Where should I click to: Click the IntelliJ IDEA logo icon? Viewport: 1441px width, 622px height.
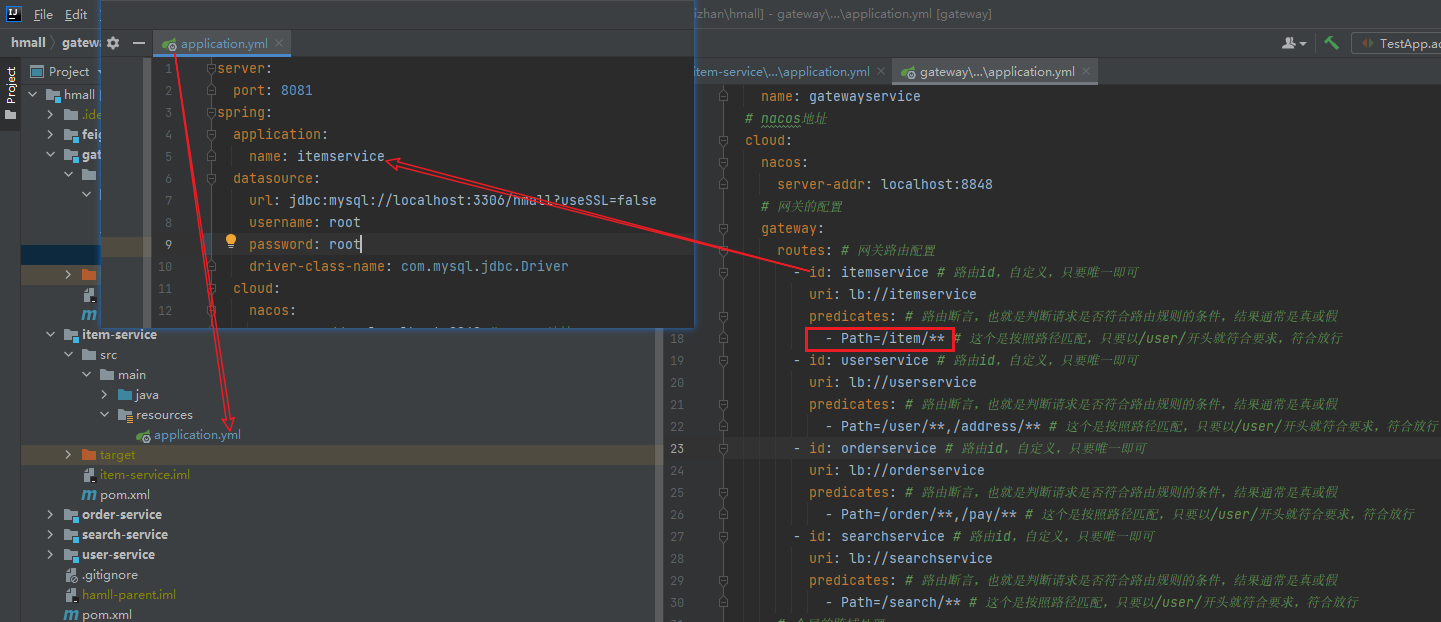[12, 15]
